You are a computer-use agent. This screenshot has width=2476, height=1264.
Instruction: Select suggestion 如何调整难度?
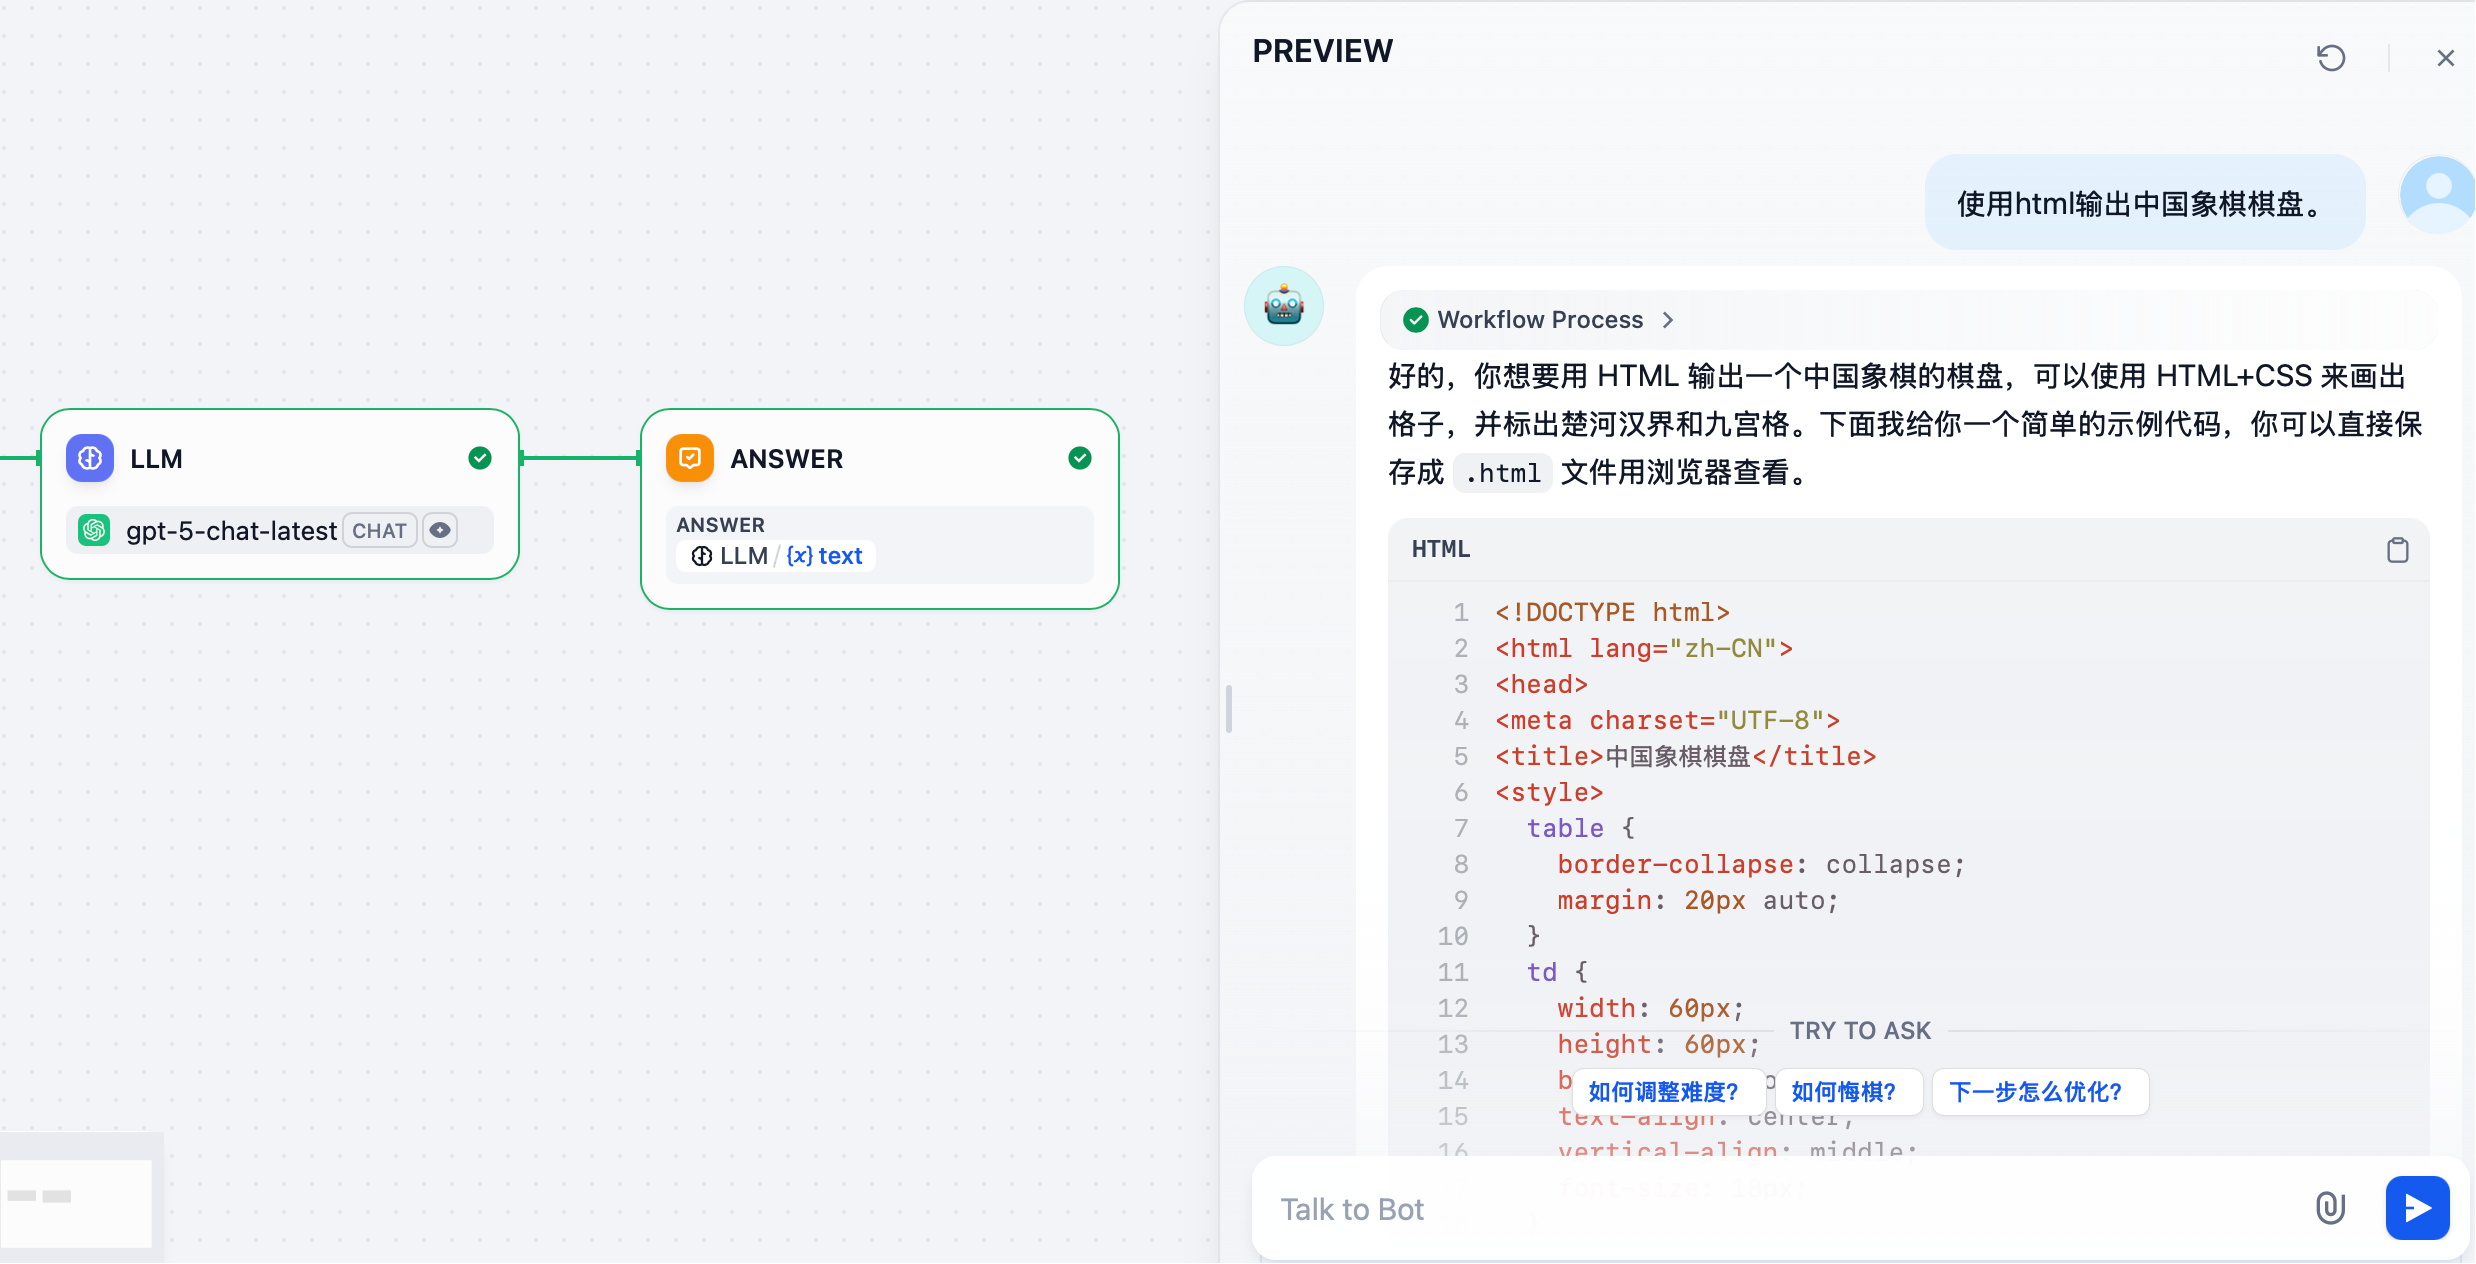(x=1663, y=1092)
